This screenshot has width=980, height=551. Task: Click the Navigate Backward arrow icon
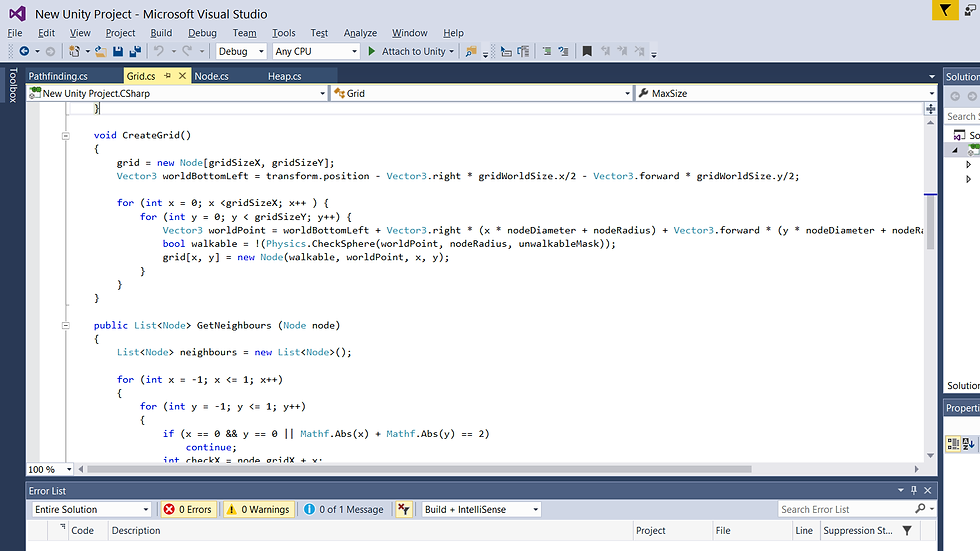pyautogui.click(x=24, y=51)
